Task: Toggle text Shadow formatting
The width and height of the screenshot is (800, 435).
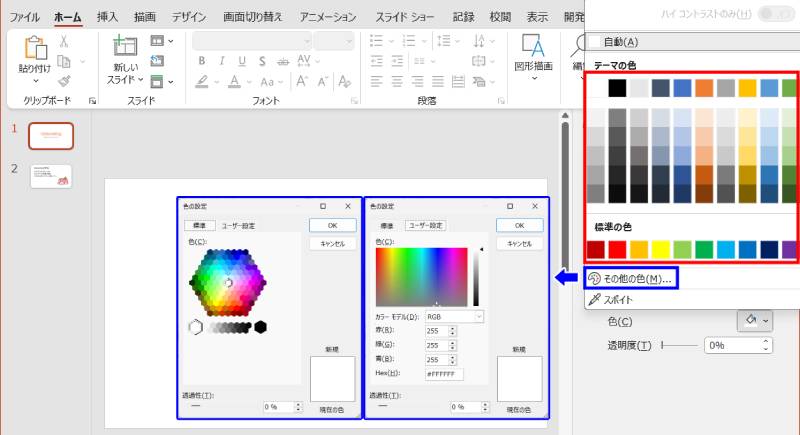Action: (262, 61)
